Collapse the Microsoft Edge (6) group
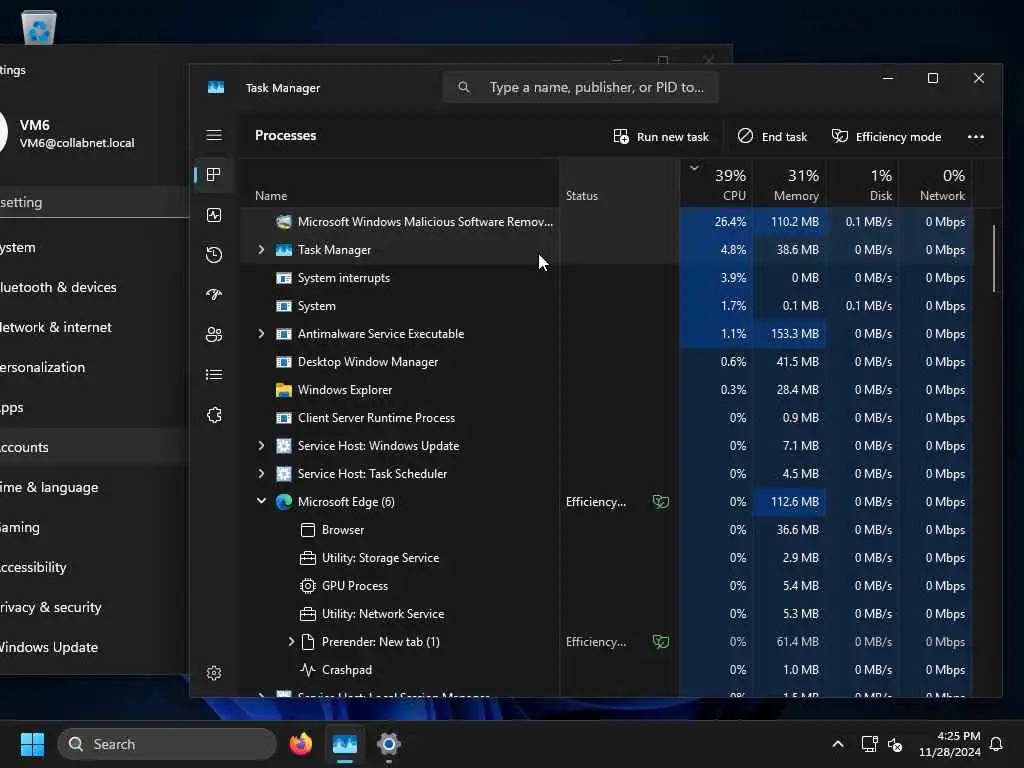The image size is (1024, 768). pyautogui.click(x=261, y=501)
